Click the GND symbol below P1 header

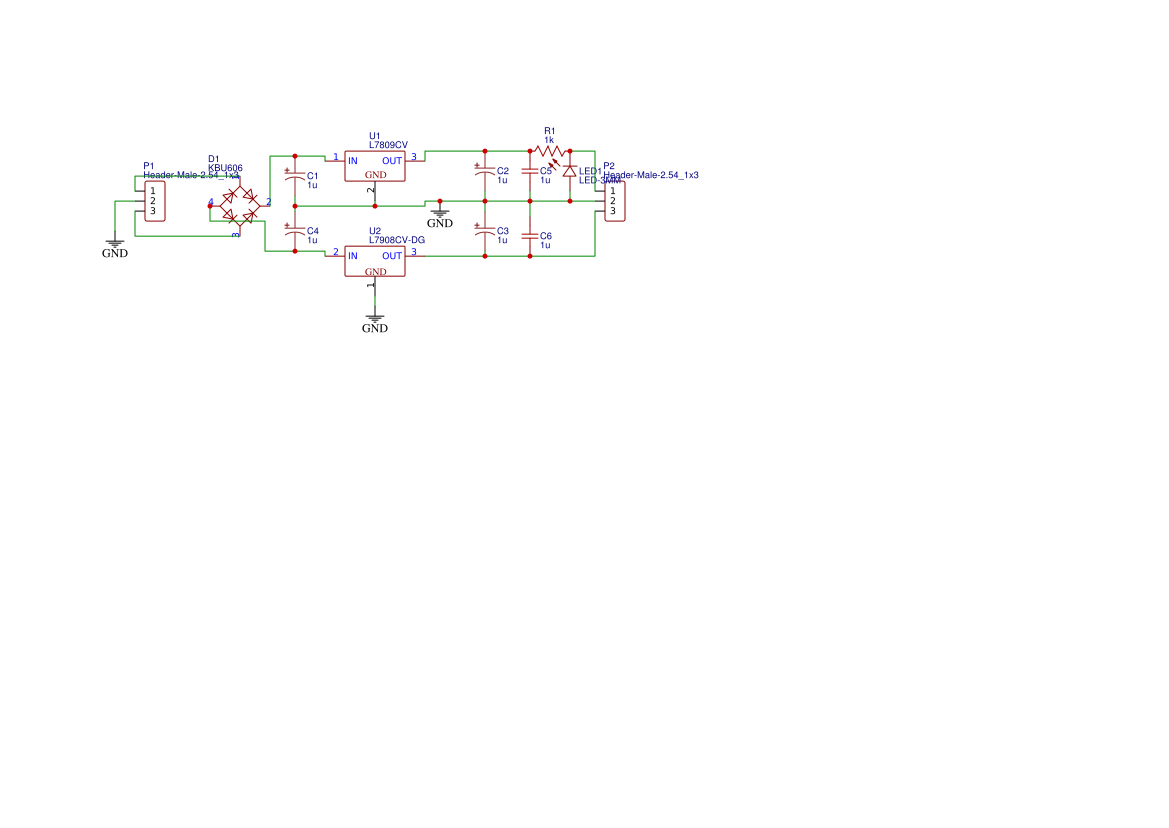(115, 248)
